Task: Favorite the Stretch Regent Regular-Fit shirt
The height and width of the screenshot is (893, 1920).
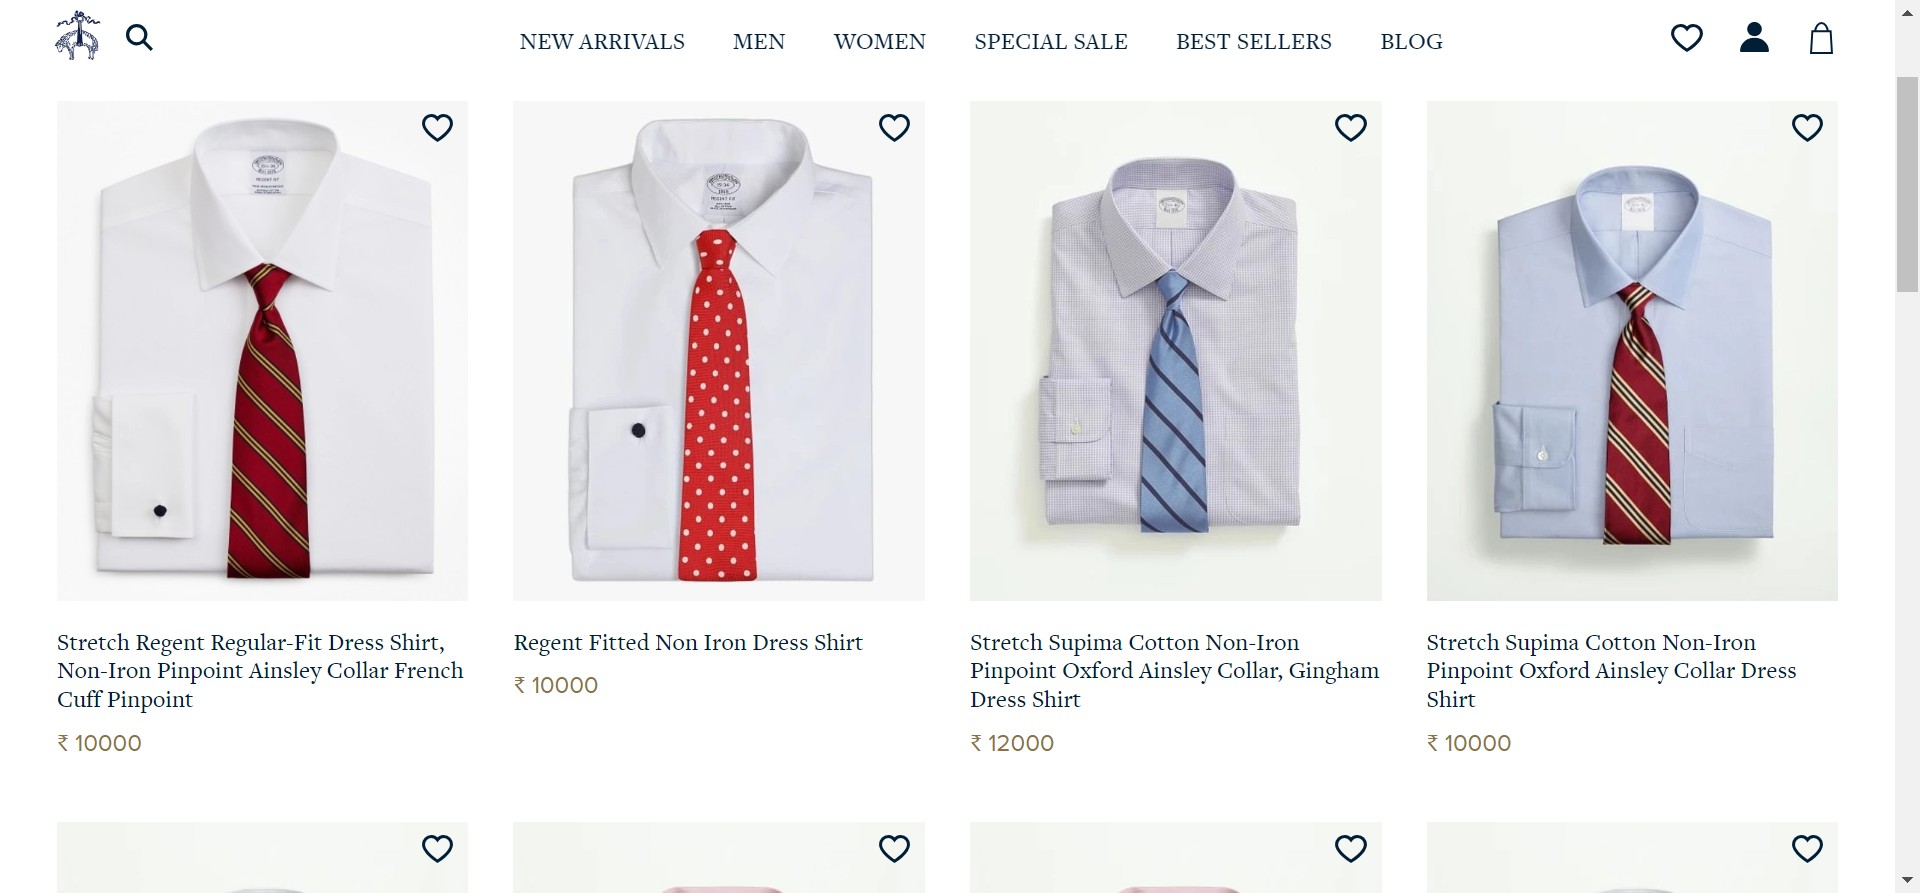Action: coord(437,128)
